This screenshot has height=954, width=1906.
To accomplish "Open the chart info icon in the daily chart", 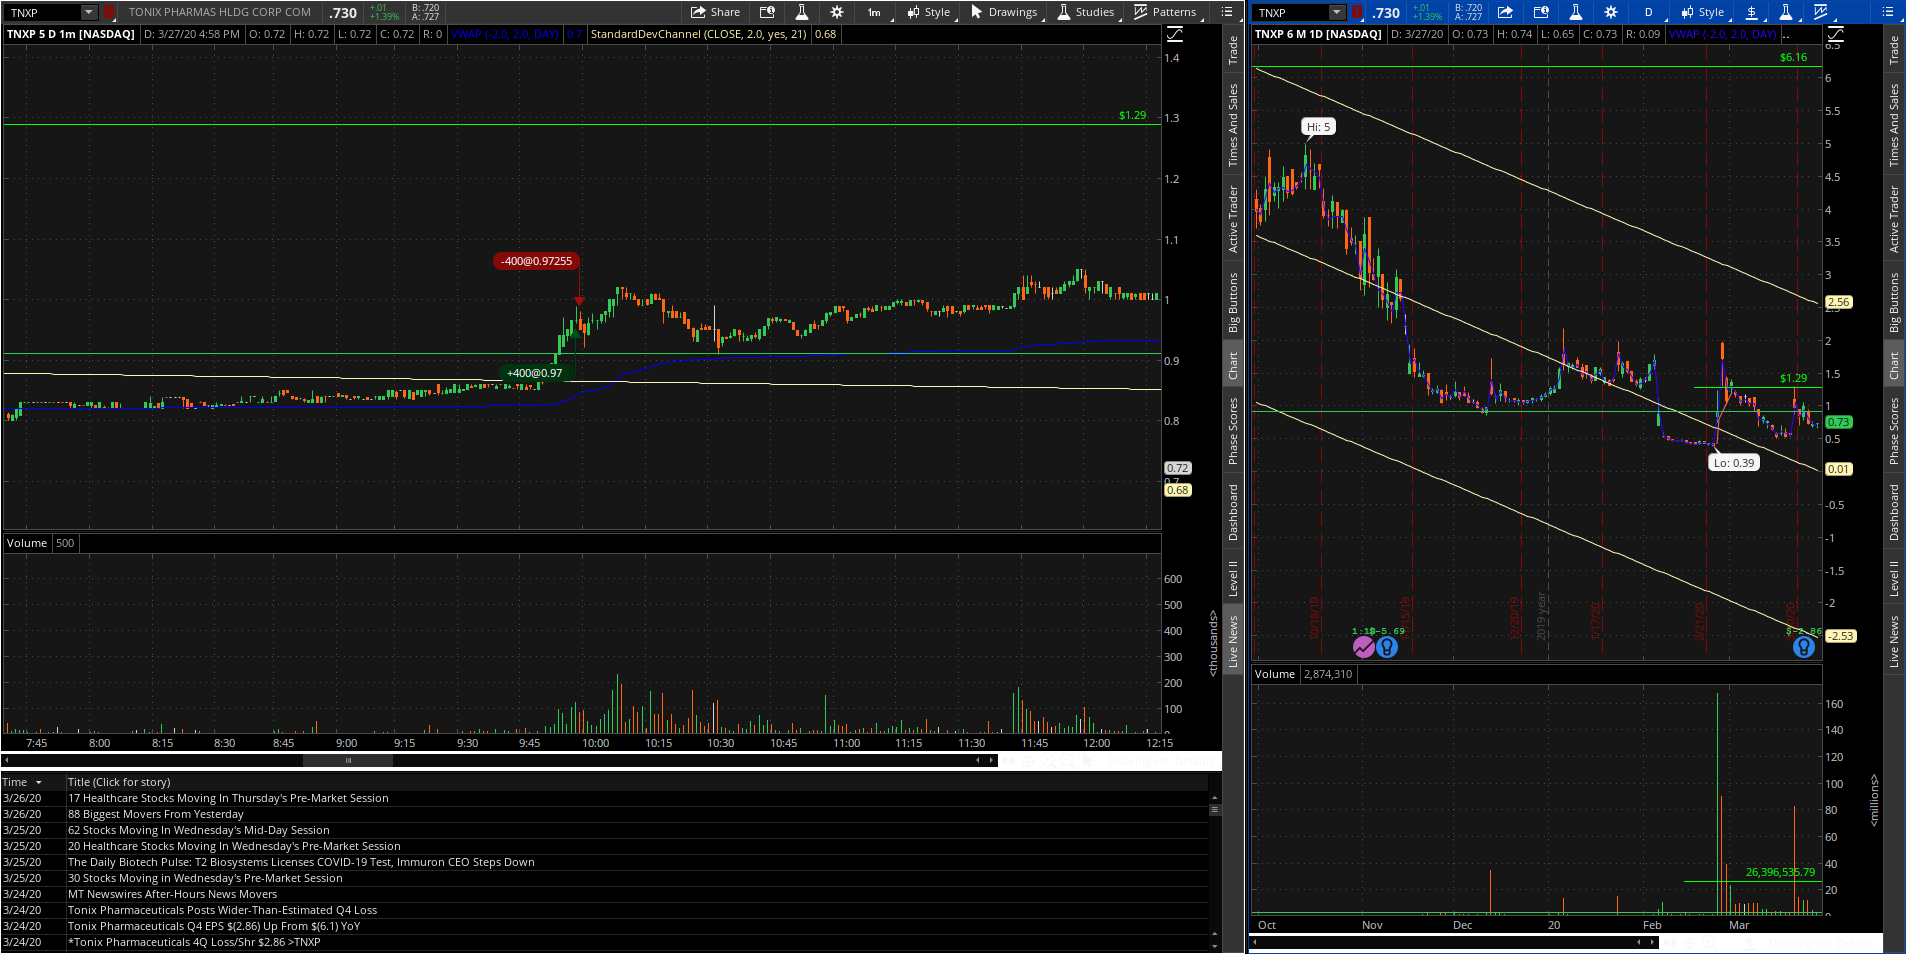I will pos(1541,12).
